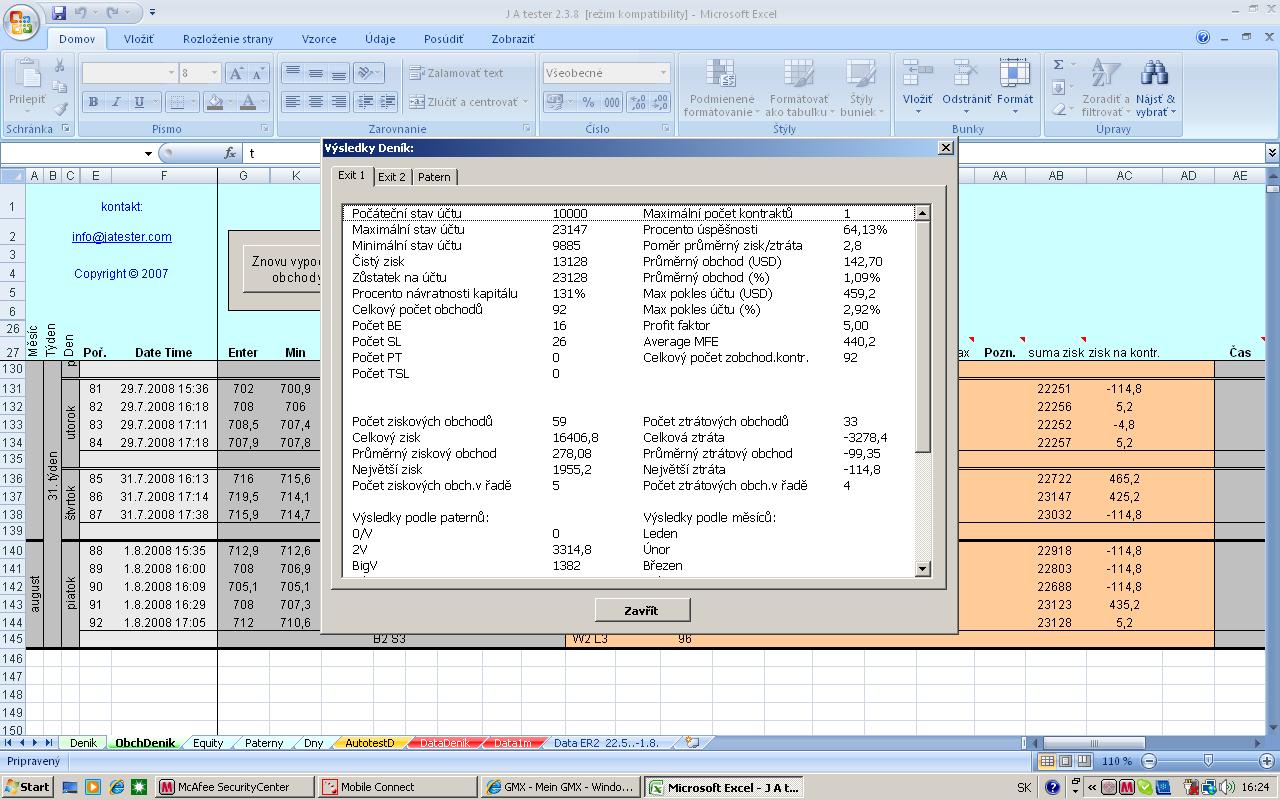Click the Zavřít button in dialog
1280x800 pixels.
click(x=642, y=610)
